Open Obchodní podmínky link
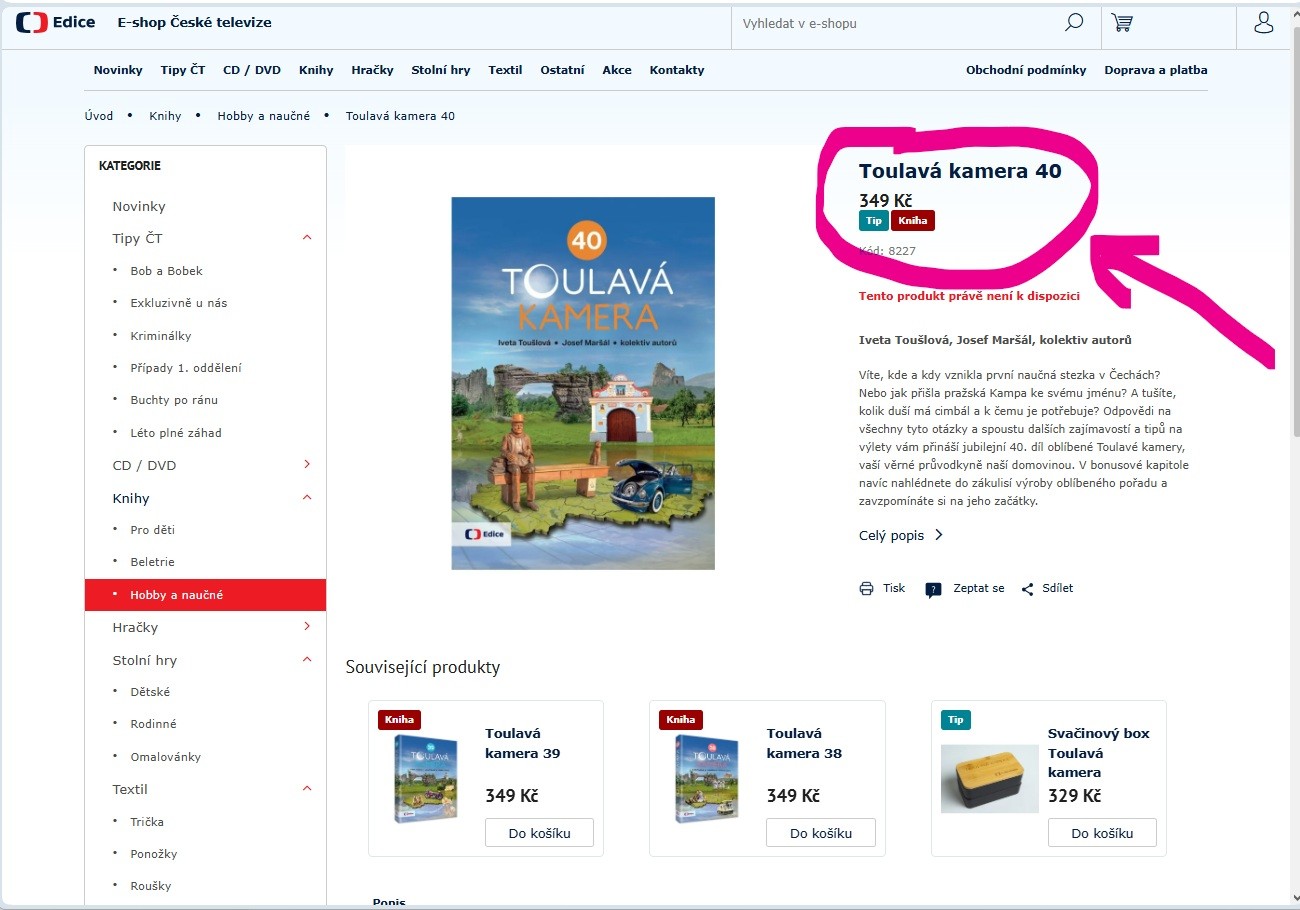This screenshot has width=1300, height=910. [1026, 70]
